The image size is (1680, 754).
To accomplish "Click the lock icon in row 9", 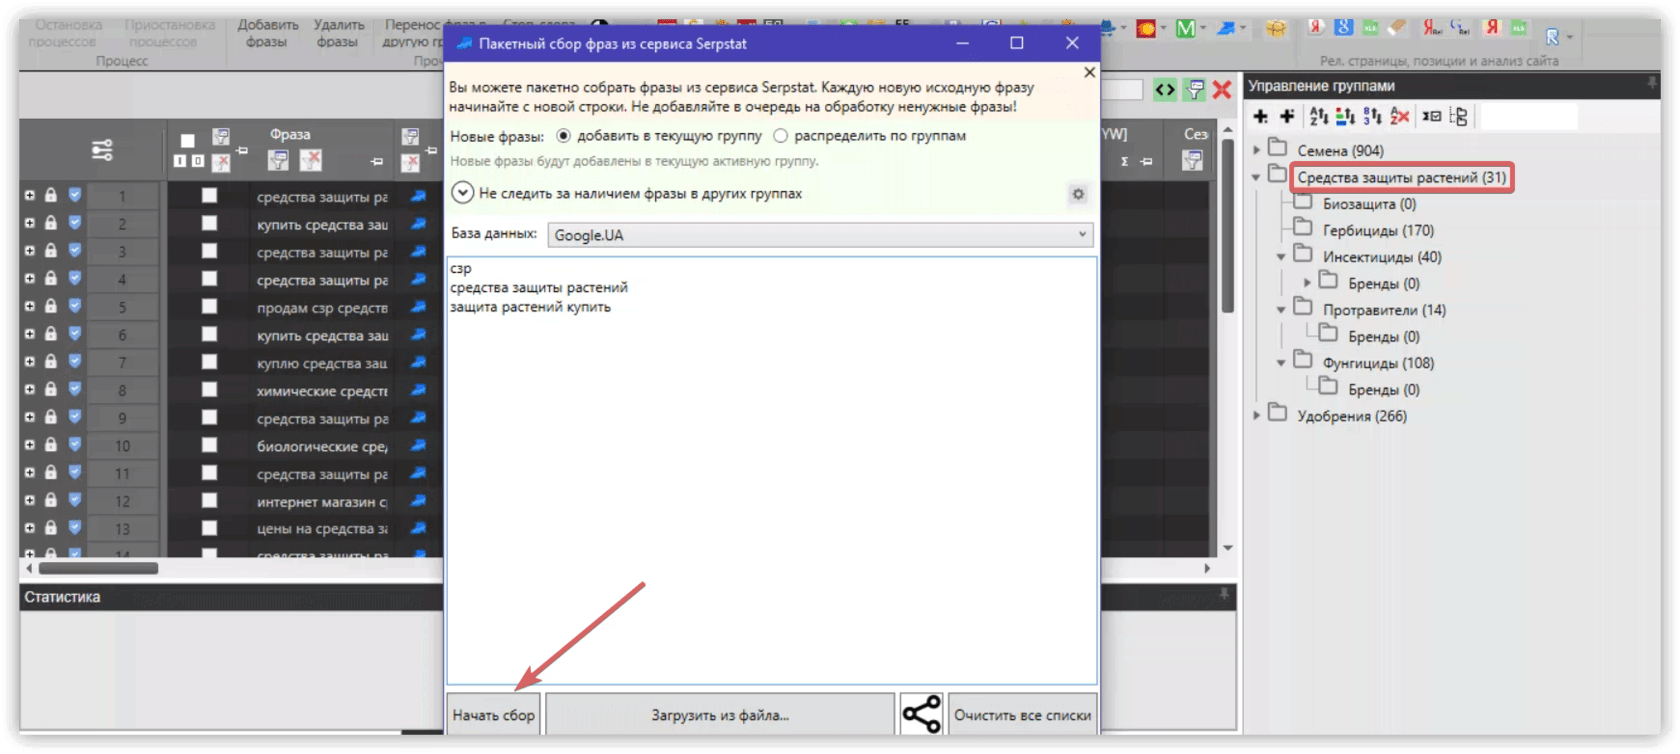I will click(50, 417).
